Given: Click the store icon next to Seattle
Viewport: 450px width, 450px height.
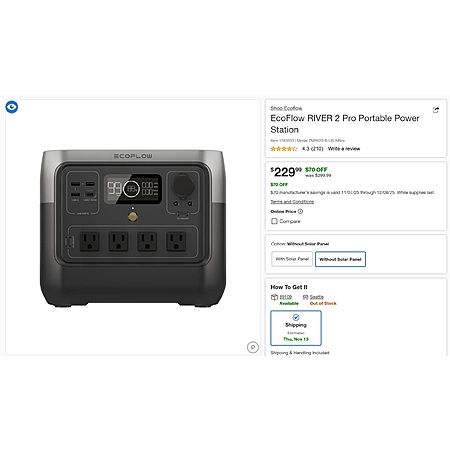Looking at the screenshot, I should (305, 297).
